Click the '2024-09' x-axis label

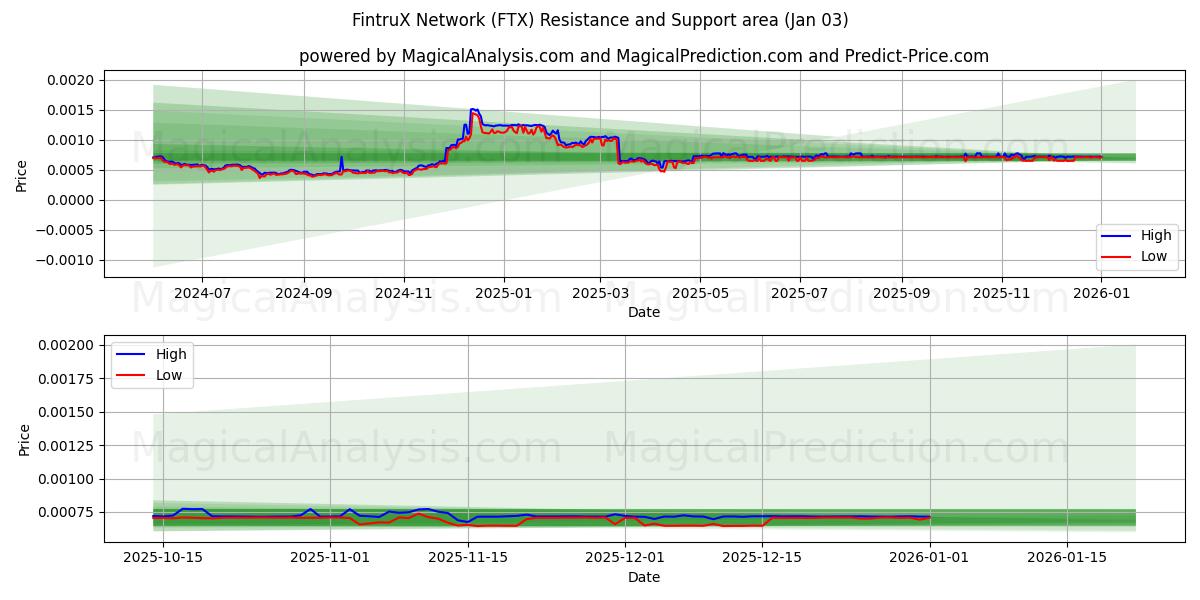pos(304,294)
